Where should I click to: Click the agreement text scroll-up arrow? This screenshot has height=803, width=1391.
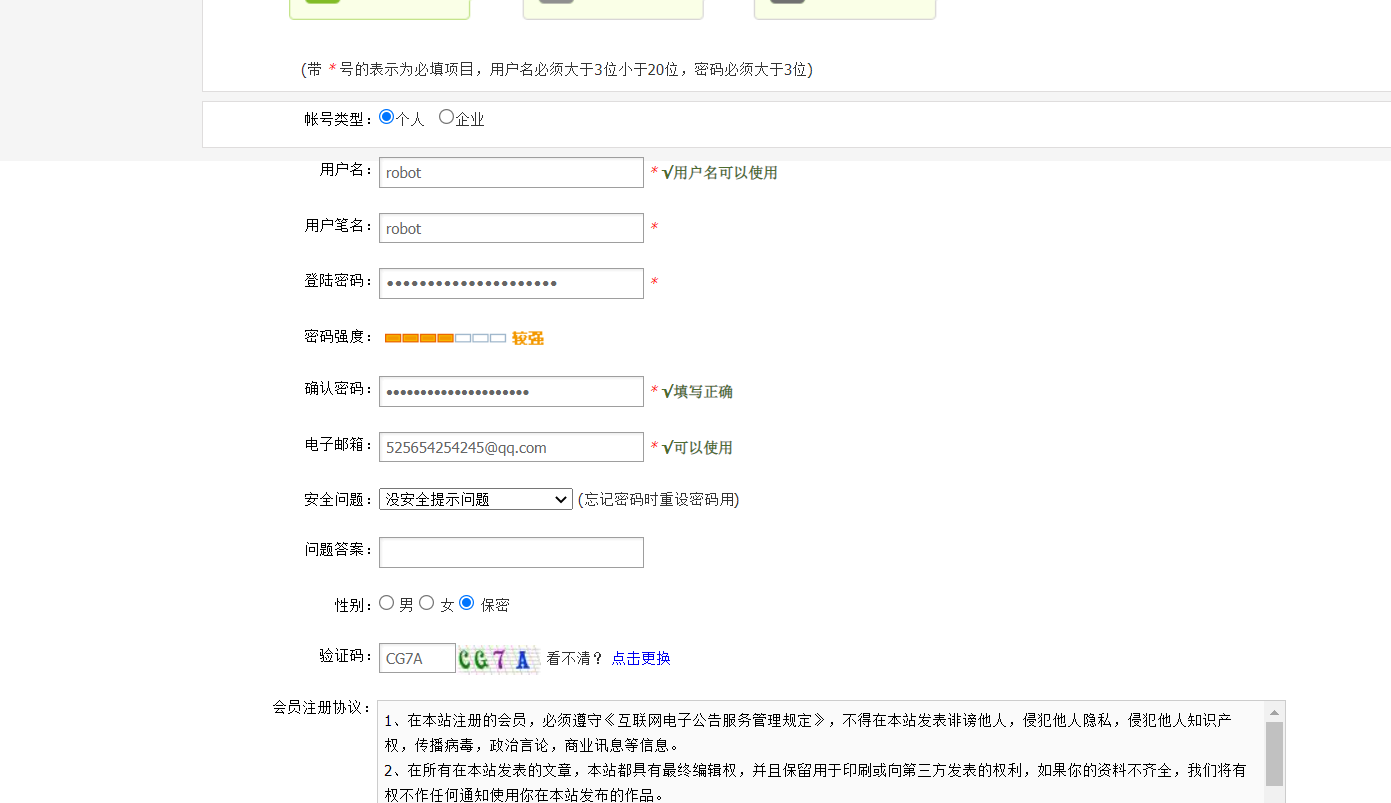point(1275,712)
